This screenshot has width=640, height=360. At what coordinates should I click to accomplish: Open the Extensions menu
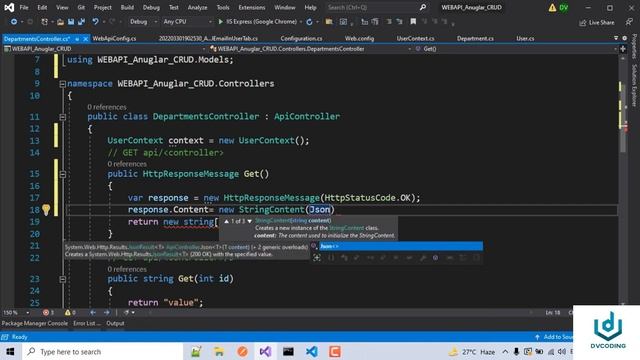(x=251, y=7)
